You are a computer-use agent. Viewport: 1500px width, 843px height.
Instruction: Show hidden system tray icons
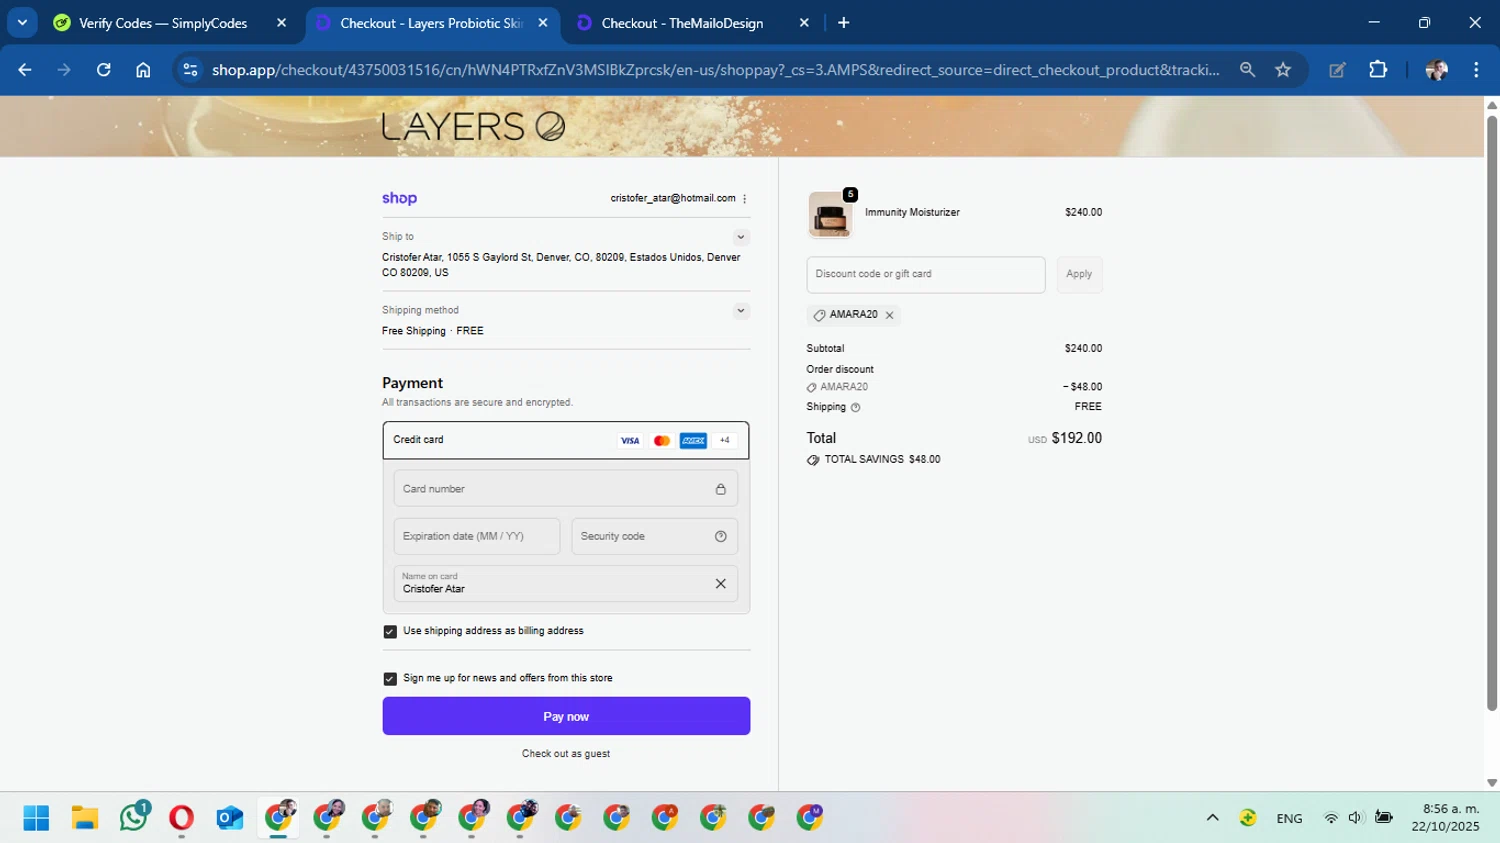click(1212, 818)
